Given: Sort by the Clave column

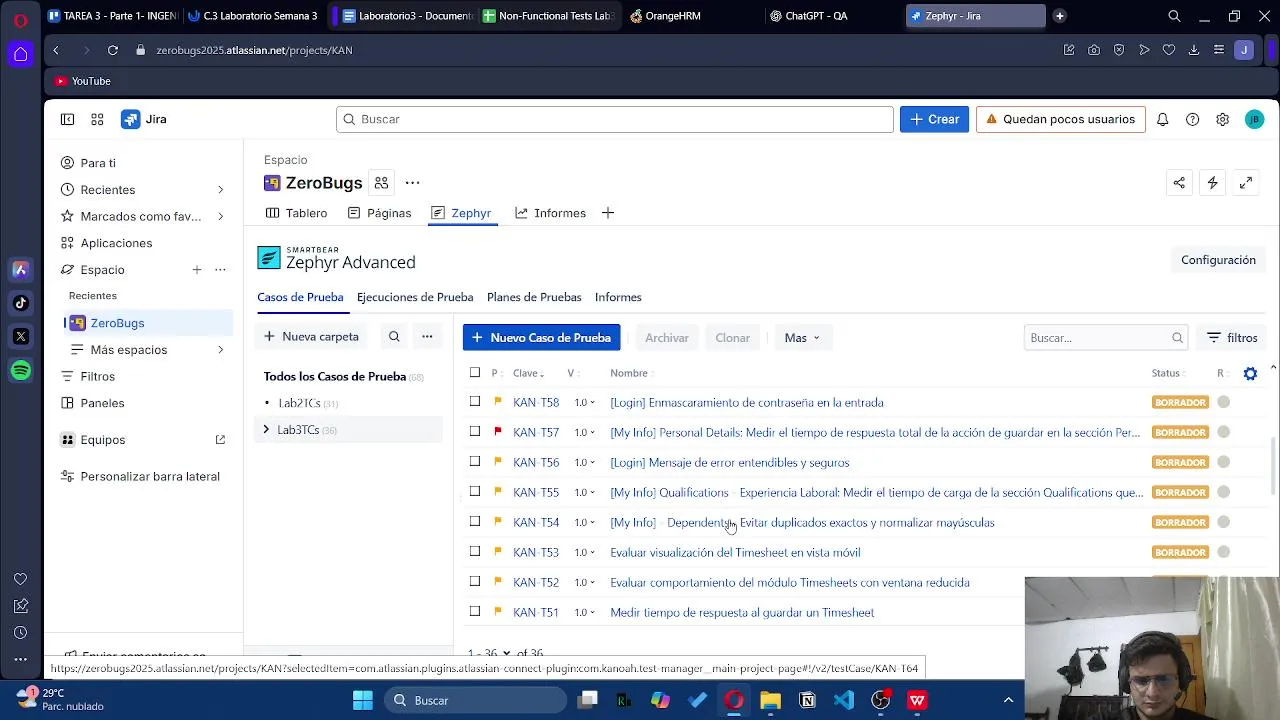Looking at the screenshot, I should (528, 373).
